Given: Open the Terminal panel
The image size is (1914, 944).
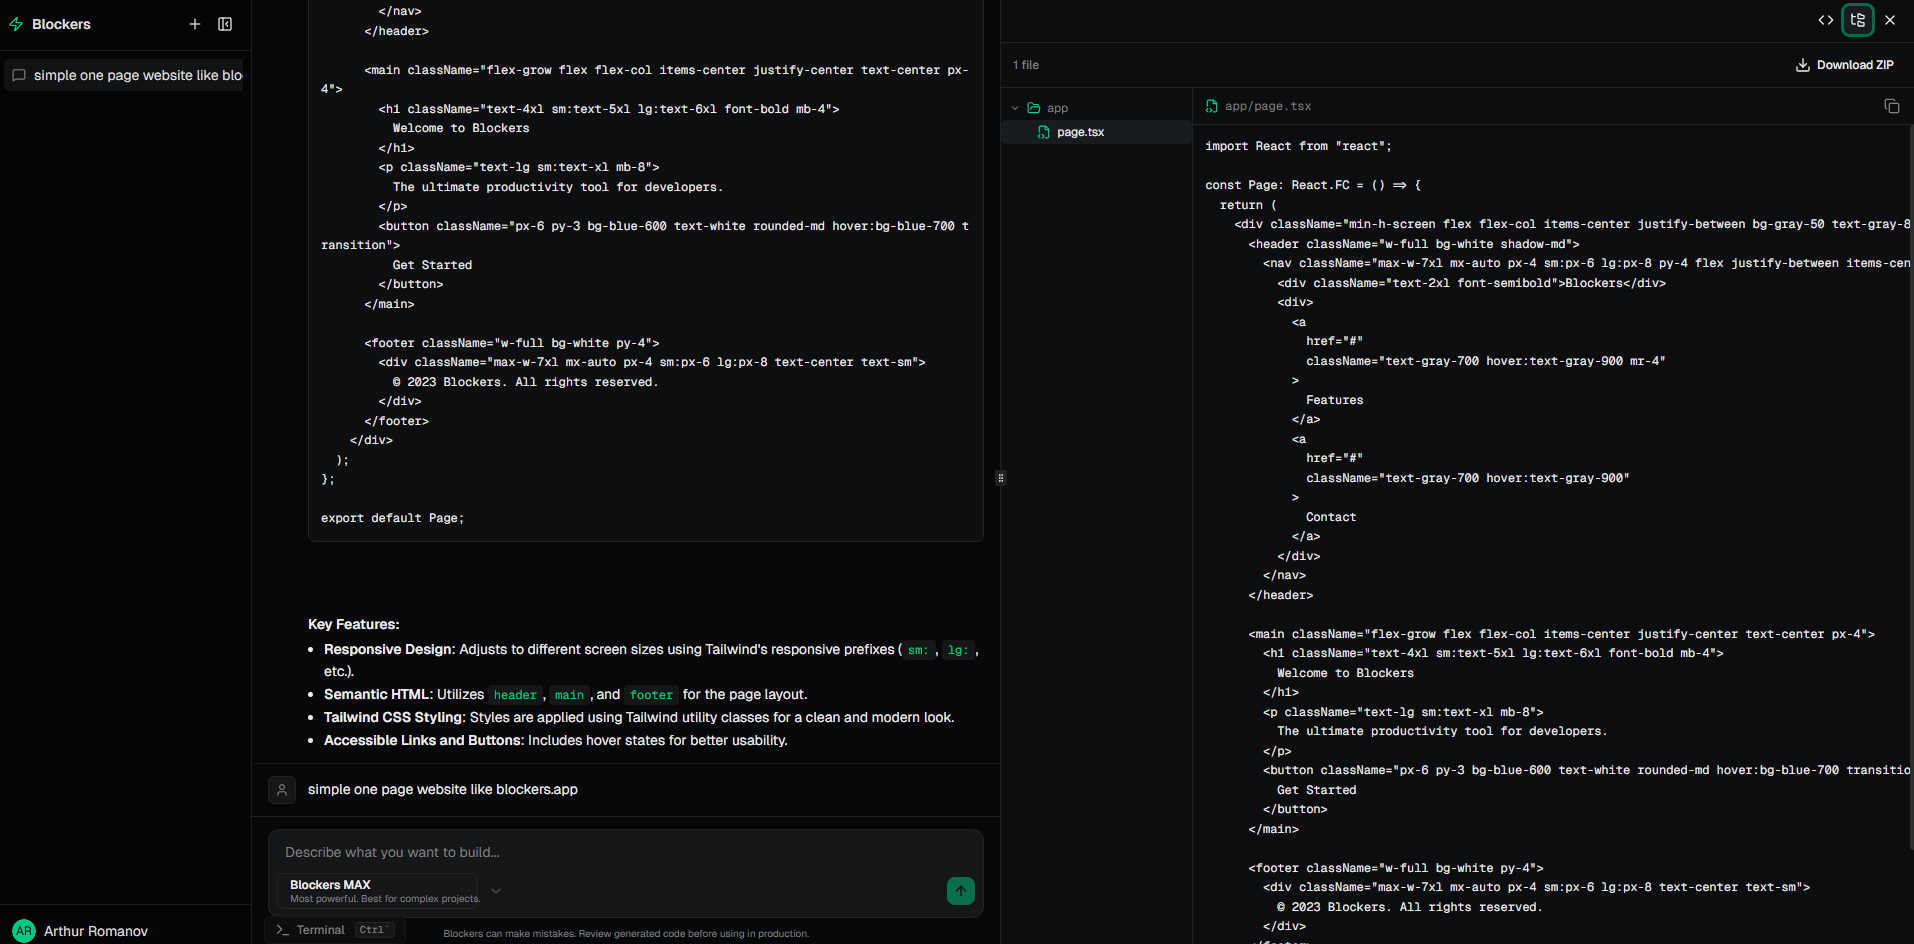Looking at the screenshot, I should tap(320, 930).
